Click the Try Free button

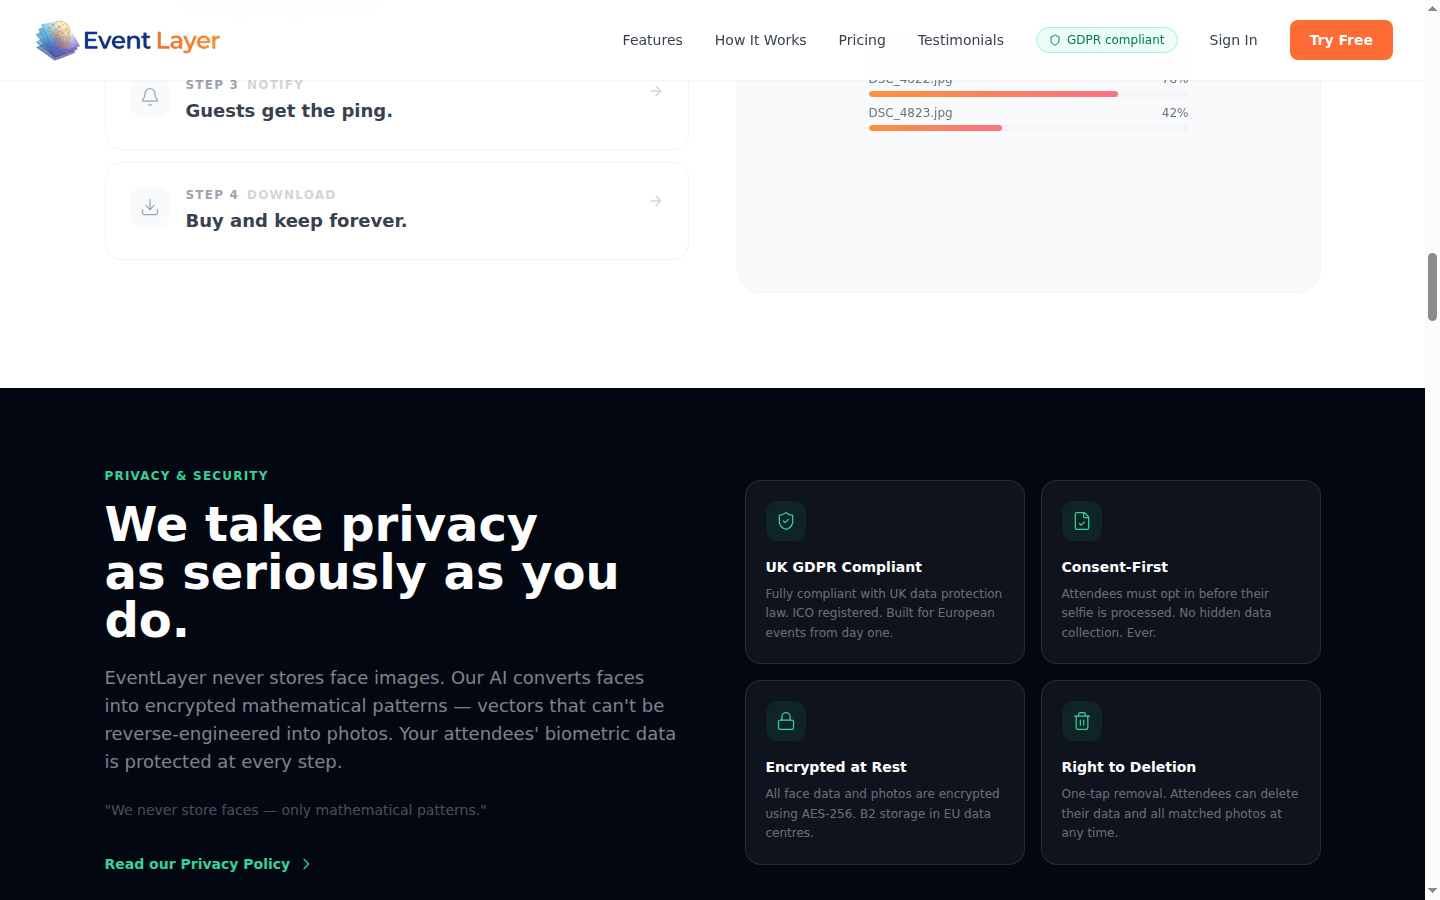(x=1341, y=40)
